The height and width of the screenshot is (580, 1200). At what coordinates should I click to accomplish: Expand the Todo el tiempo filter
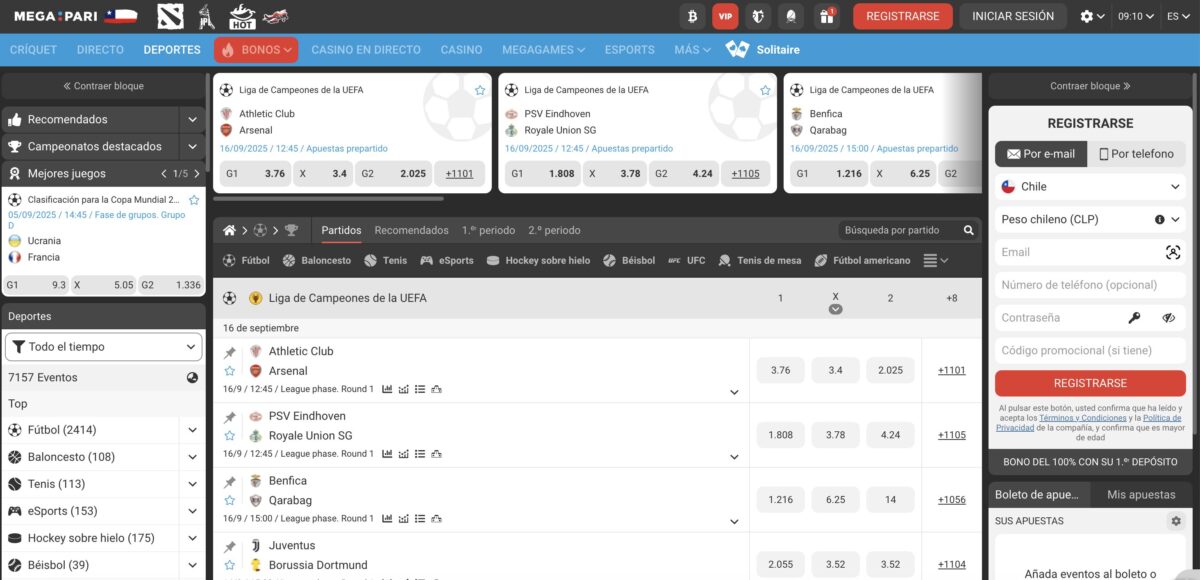coord(104,347)
